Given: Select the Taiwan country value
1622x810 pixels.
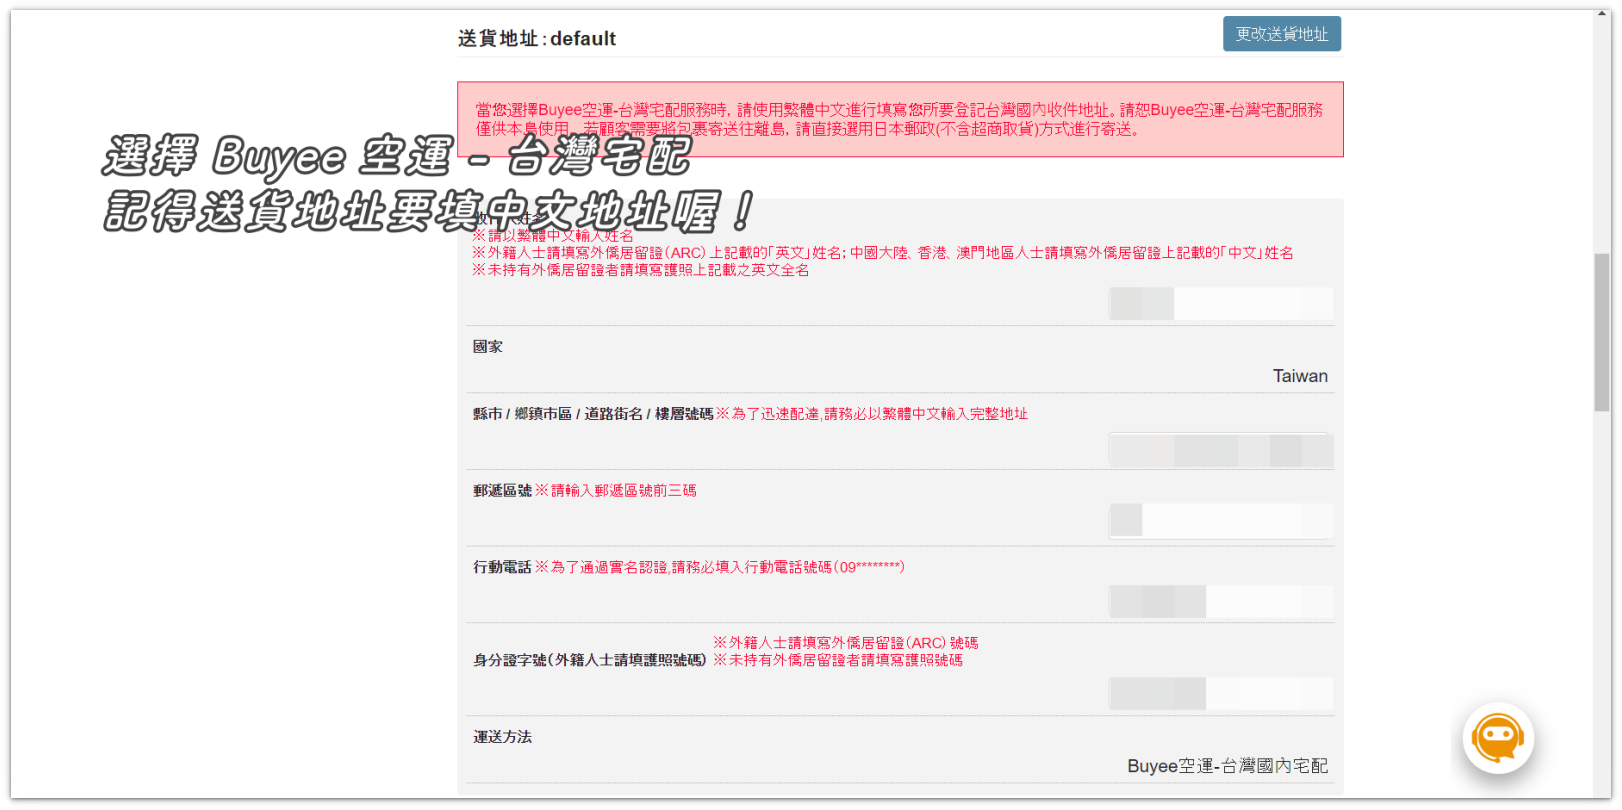Looking at the screenshot, I should (x=1300, y=376).
